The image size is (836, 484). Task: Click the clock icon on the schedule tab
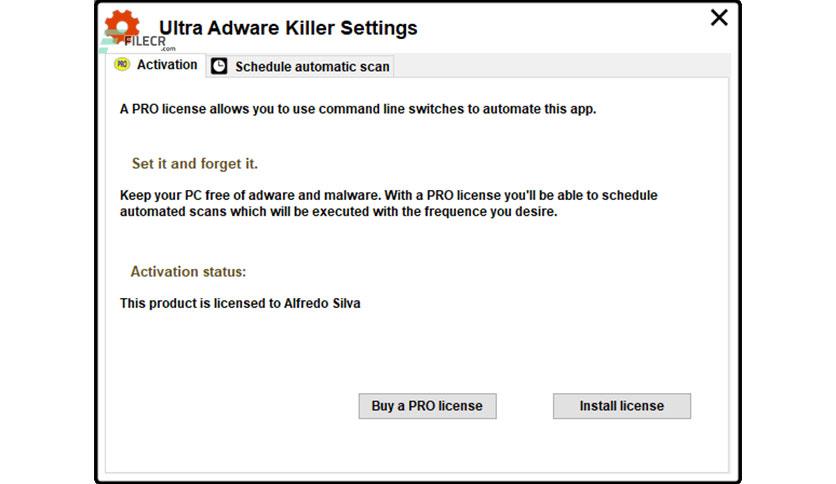pyautogui.click(x=219, y=66)
